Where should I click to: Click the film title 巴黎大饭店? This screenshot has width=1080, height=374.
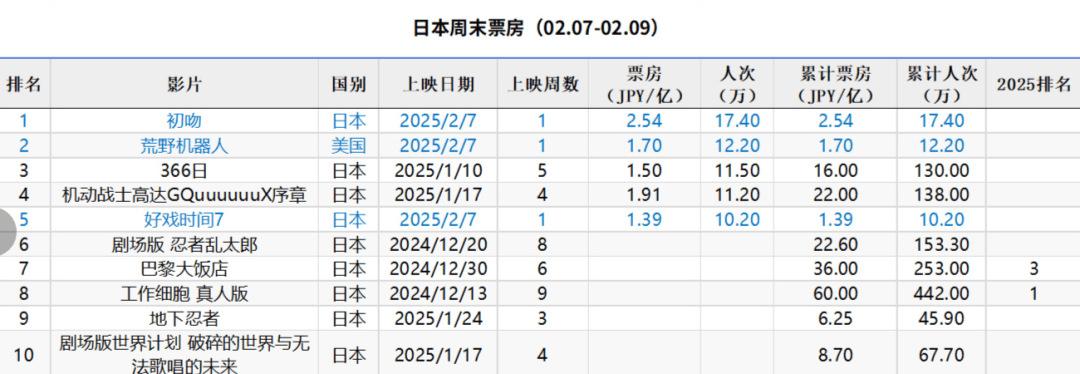[x=184, y=269]
